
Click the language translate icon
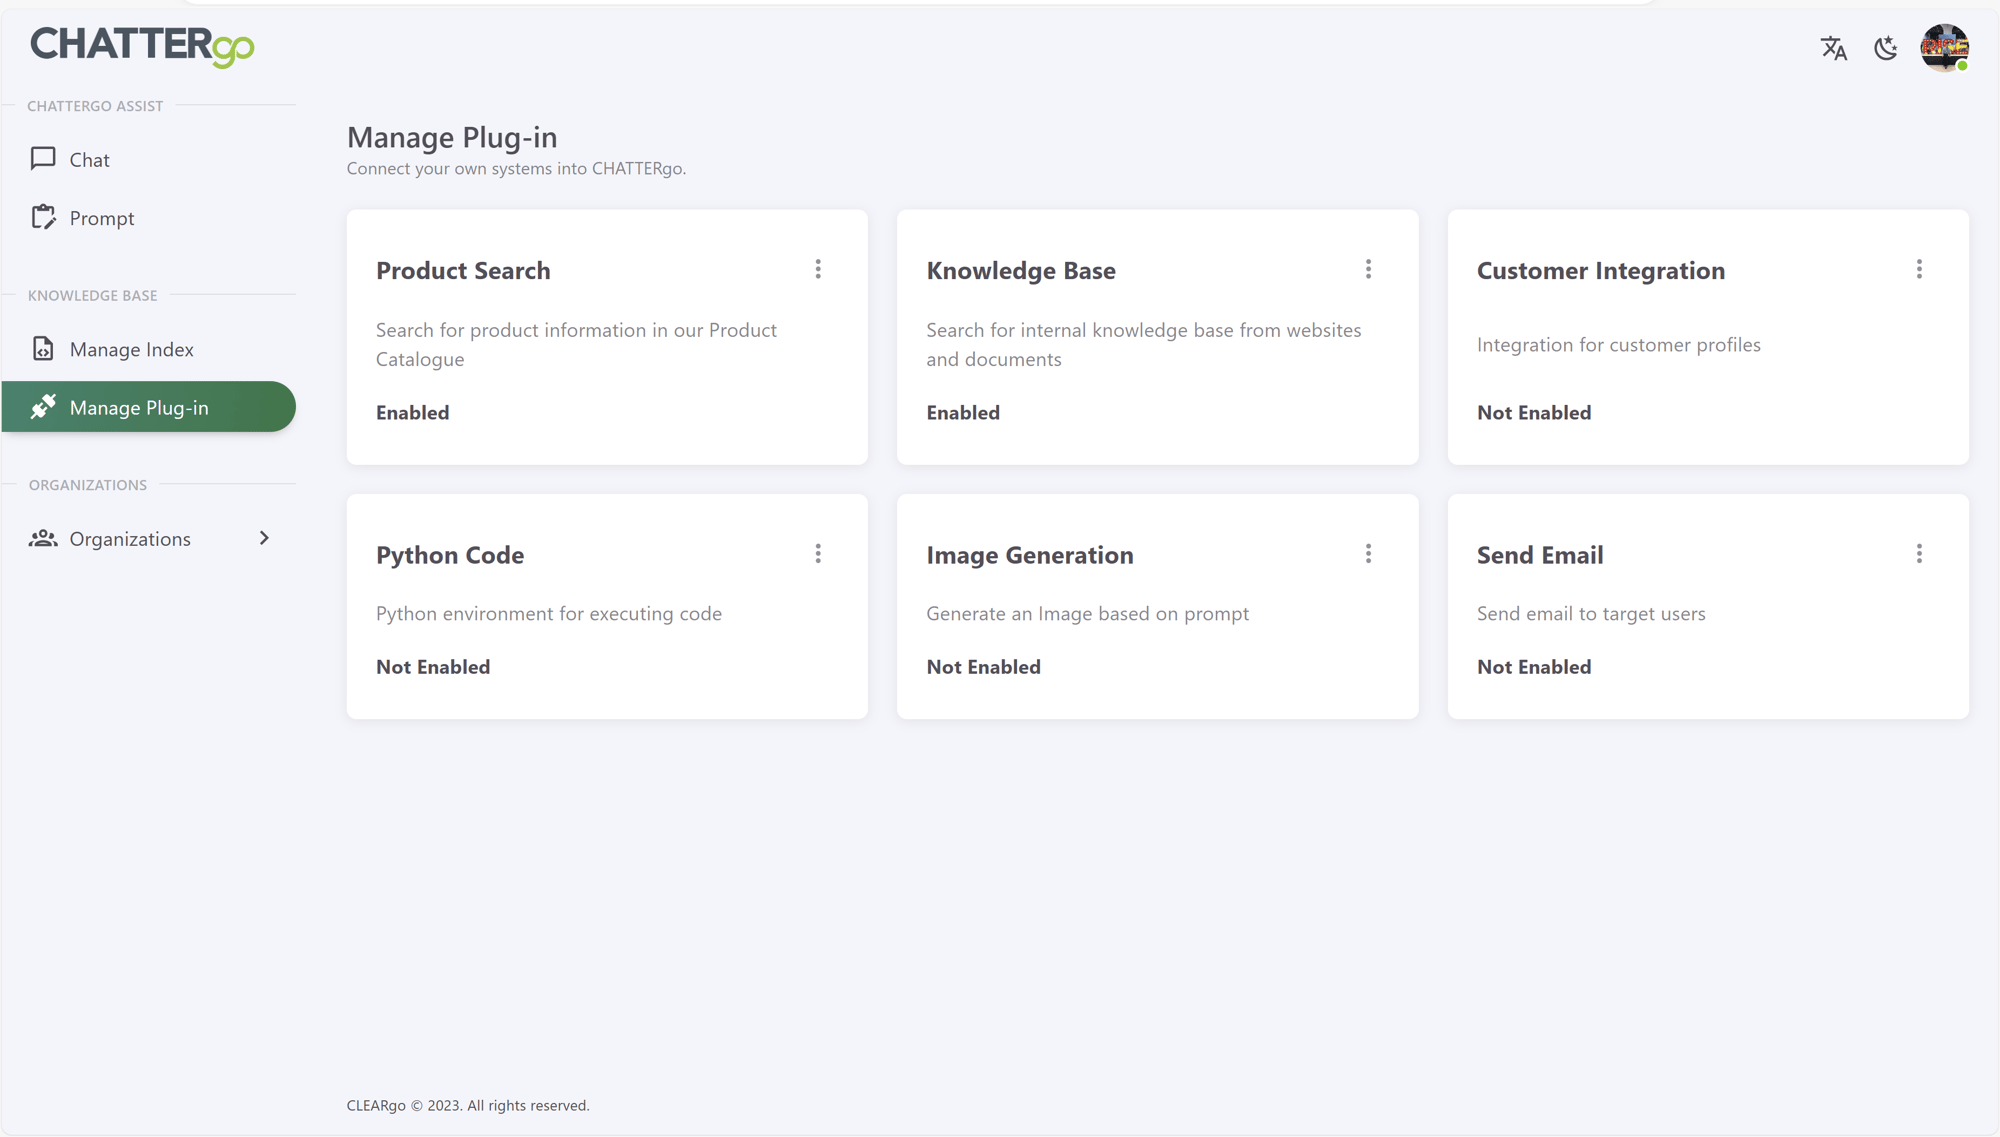1833,48
